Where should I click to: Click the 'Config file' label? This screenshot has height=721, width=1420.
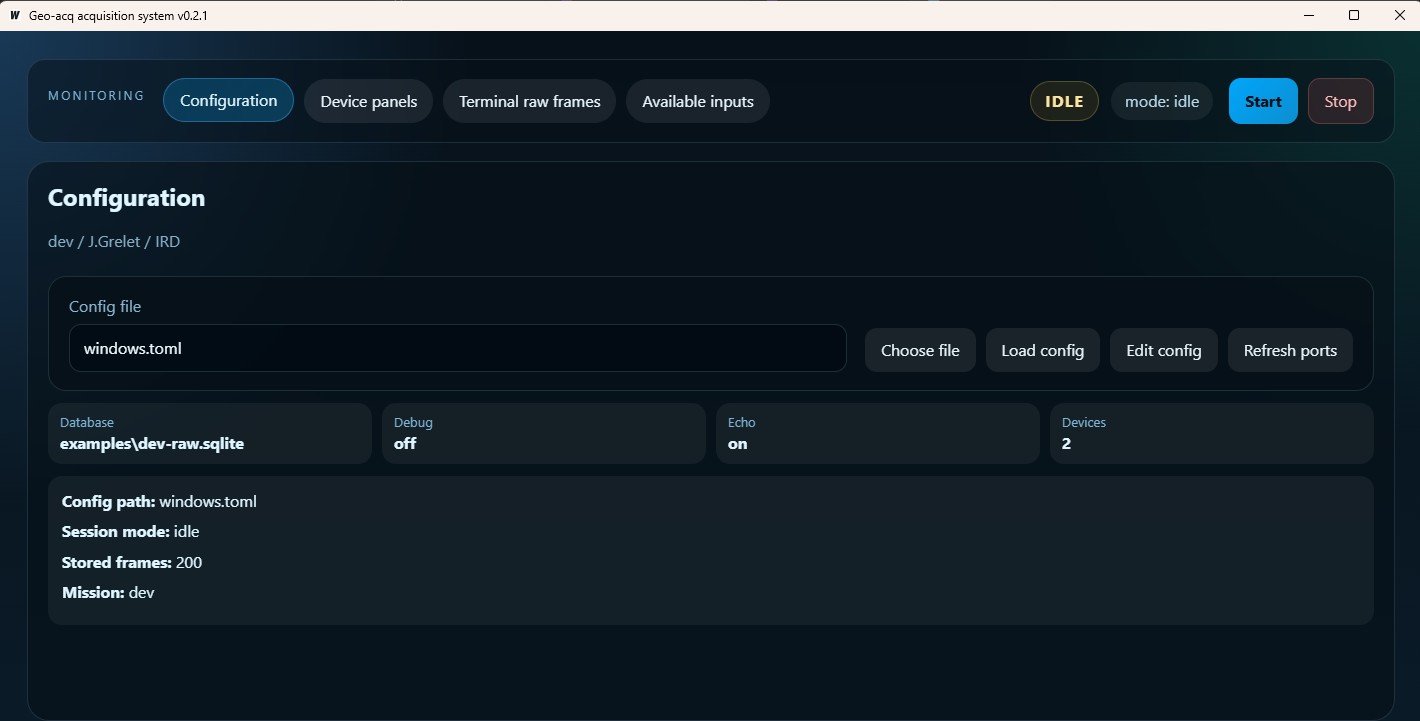[105, 306]
